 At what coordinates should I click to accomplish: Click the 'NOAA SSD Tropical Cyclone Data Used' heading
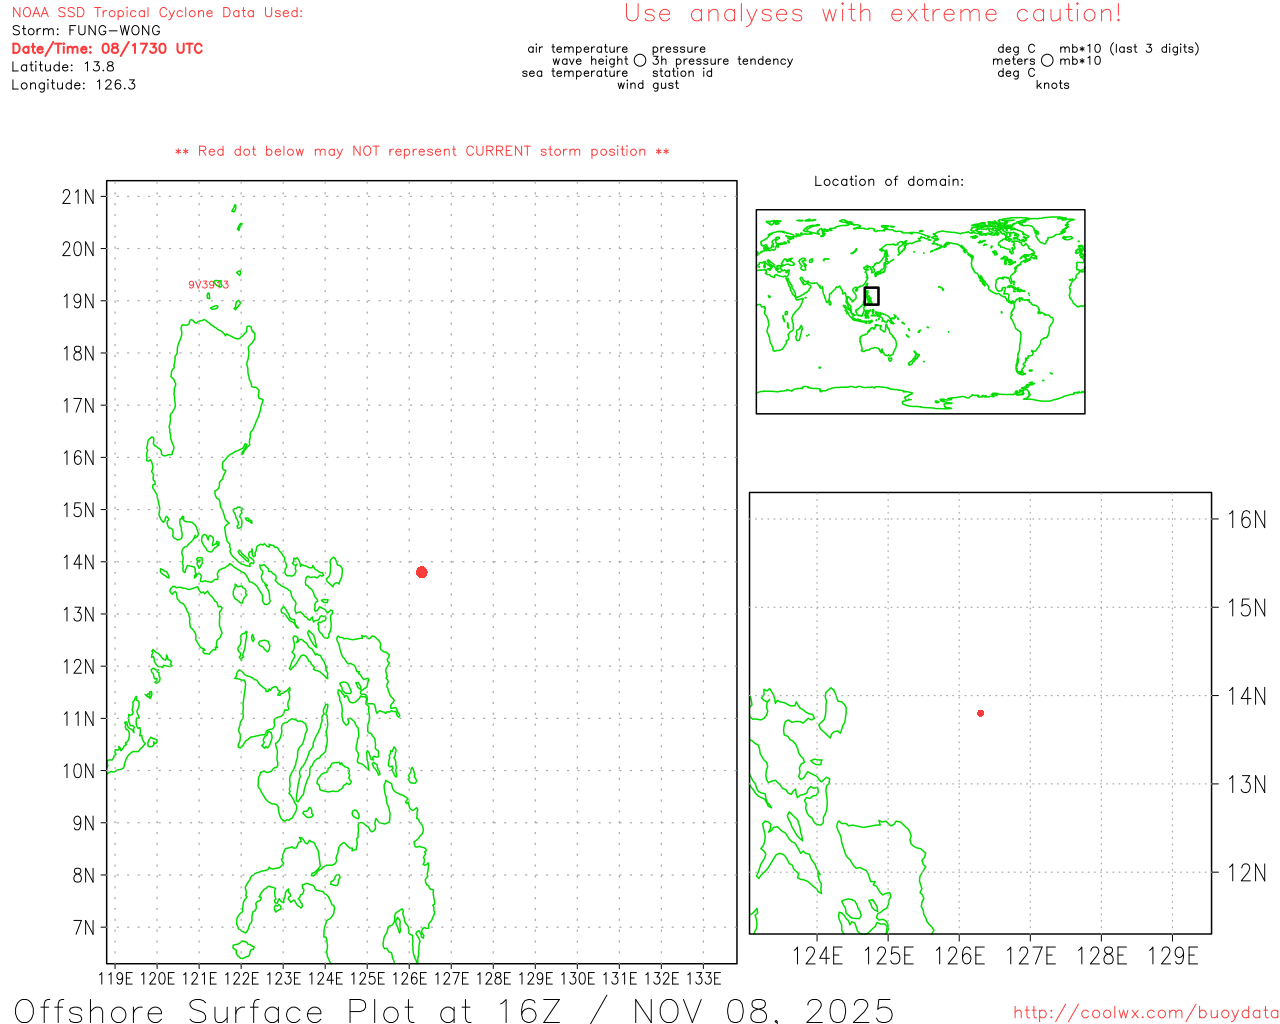pos(157,13)
